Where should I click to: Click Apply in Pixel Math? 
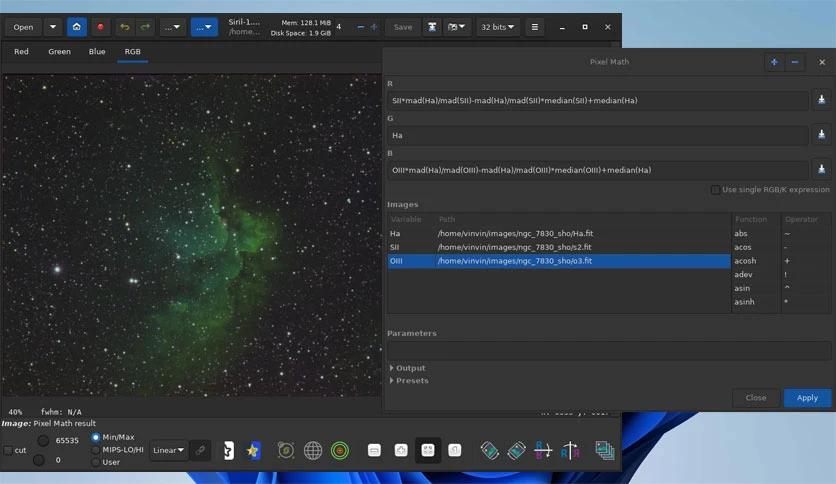[x=807, y=398]
